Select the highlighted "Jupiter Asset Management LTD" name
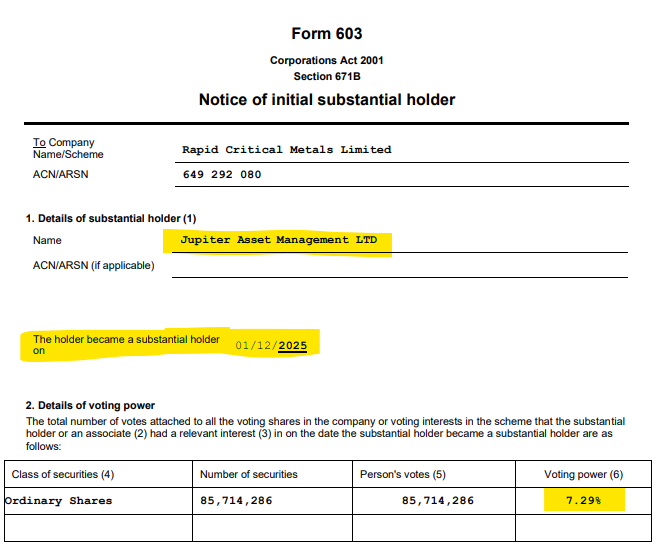The height and width of the screenshot is (560, 660). [x=278, y=241]
